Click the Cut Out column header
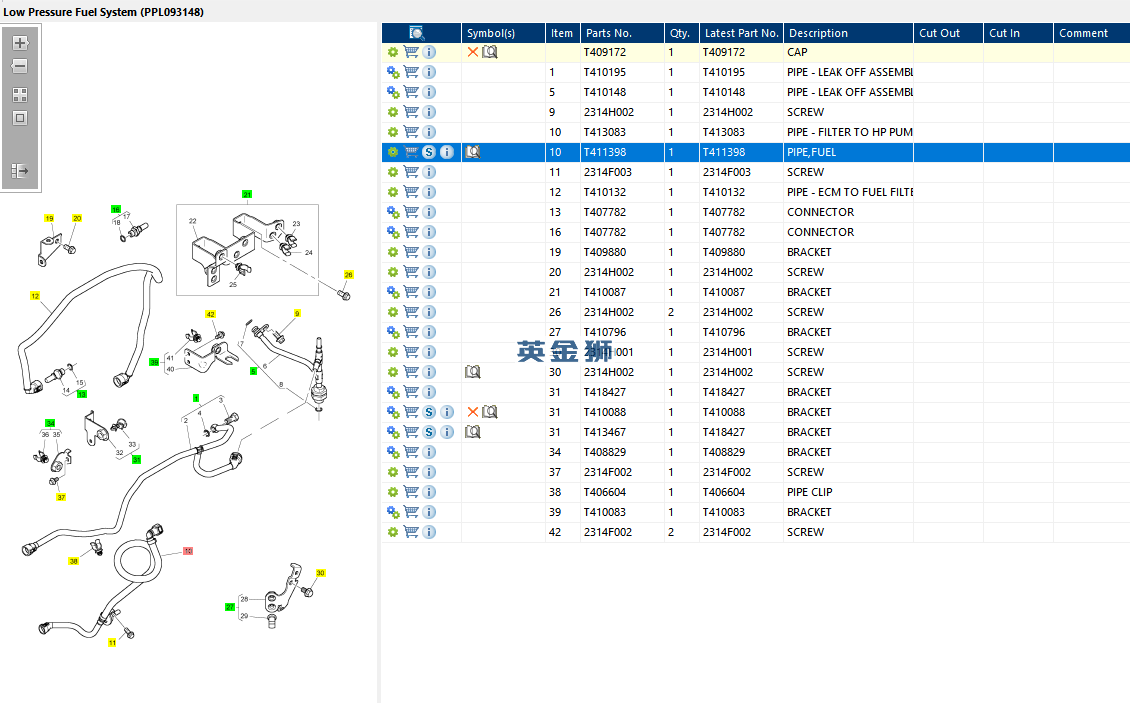 [x=948, y=33]
